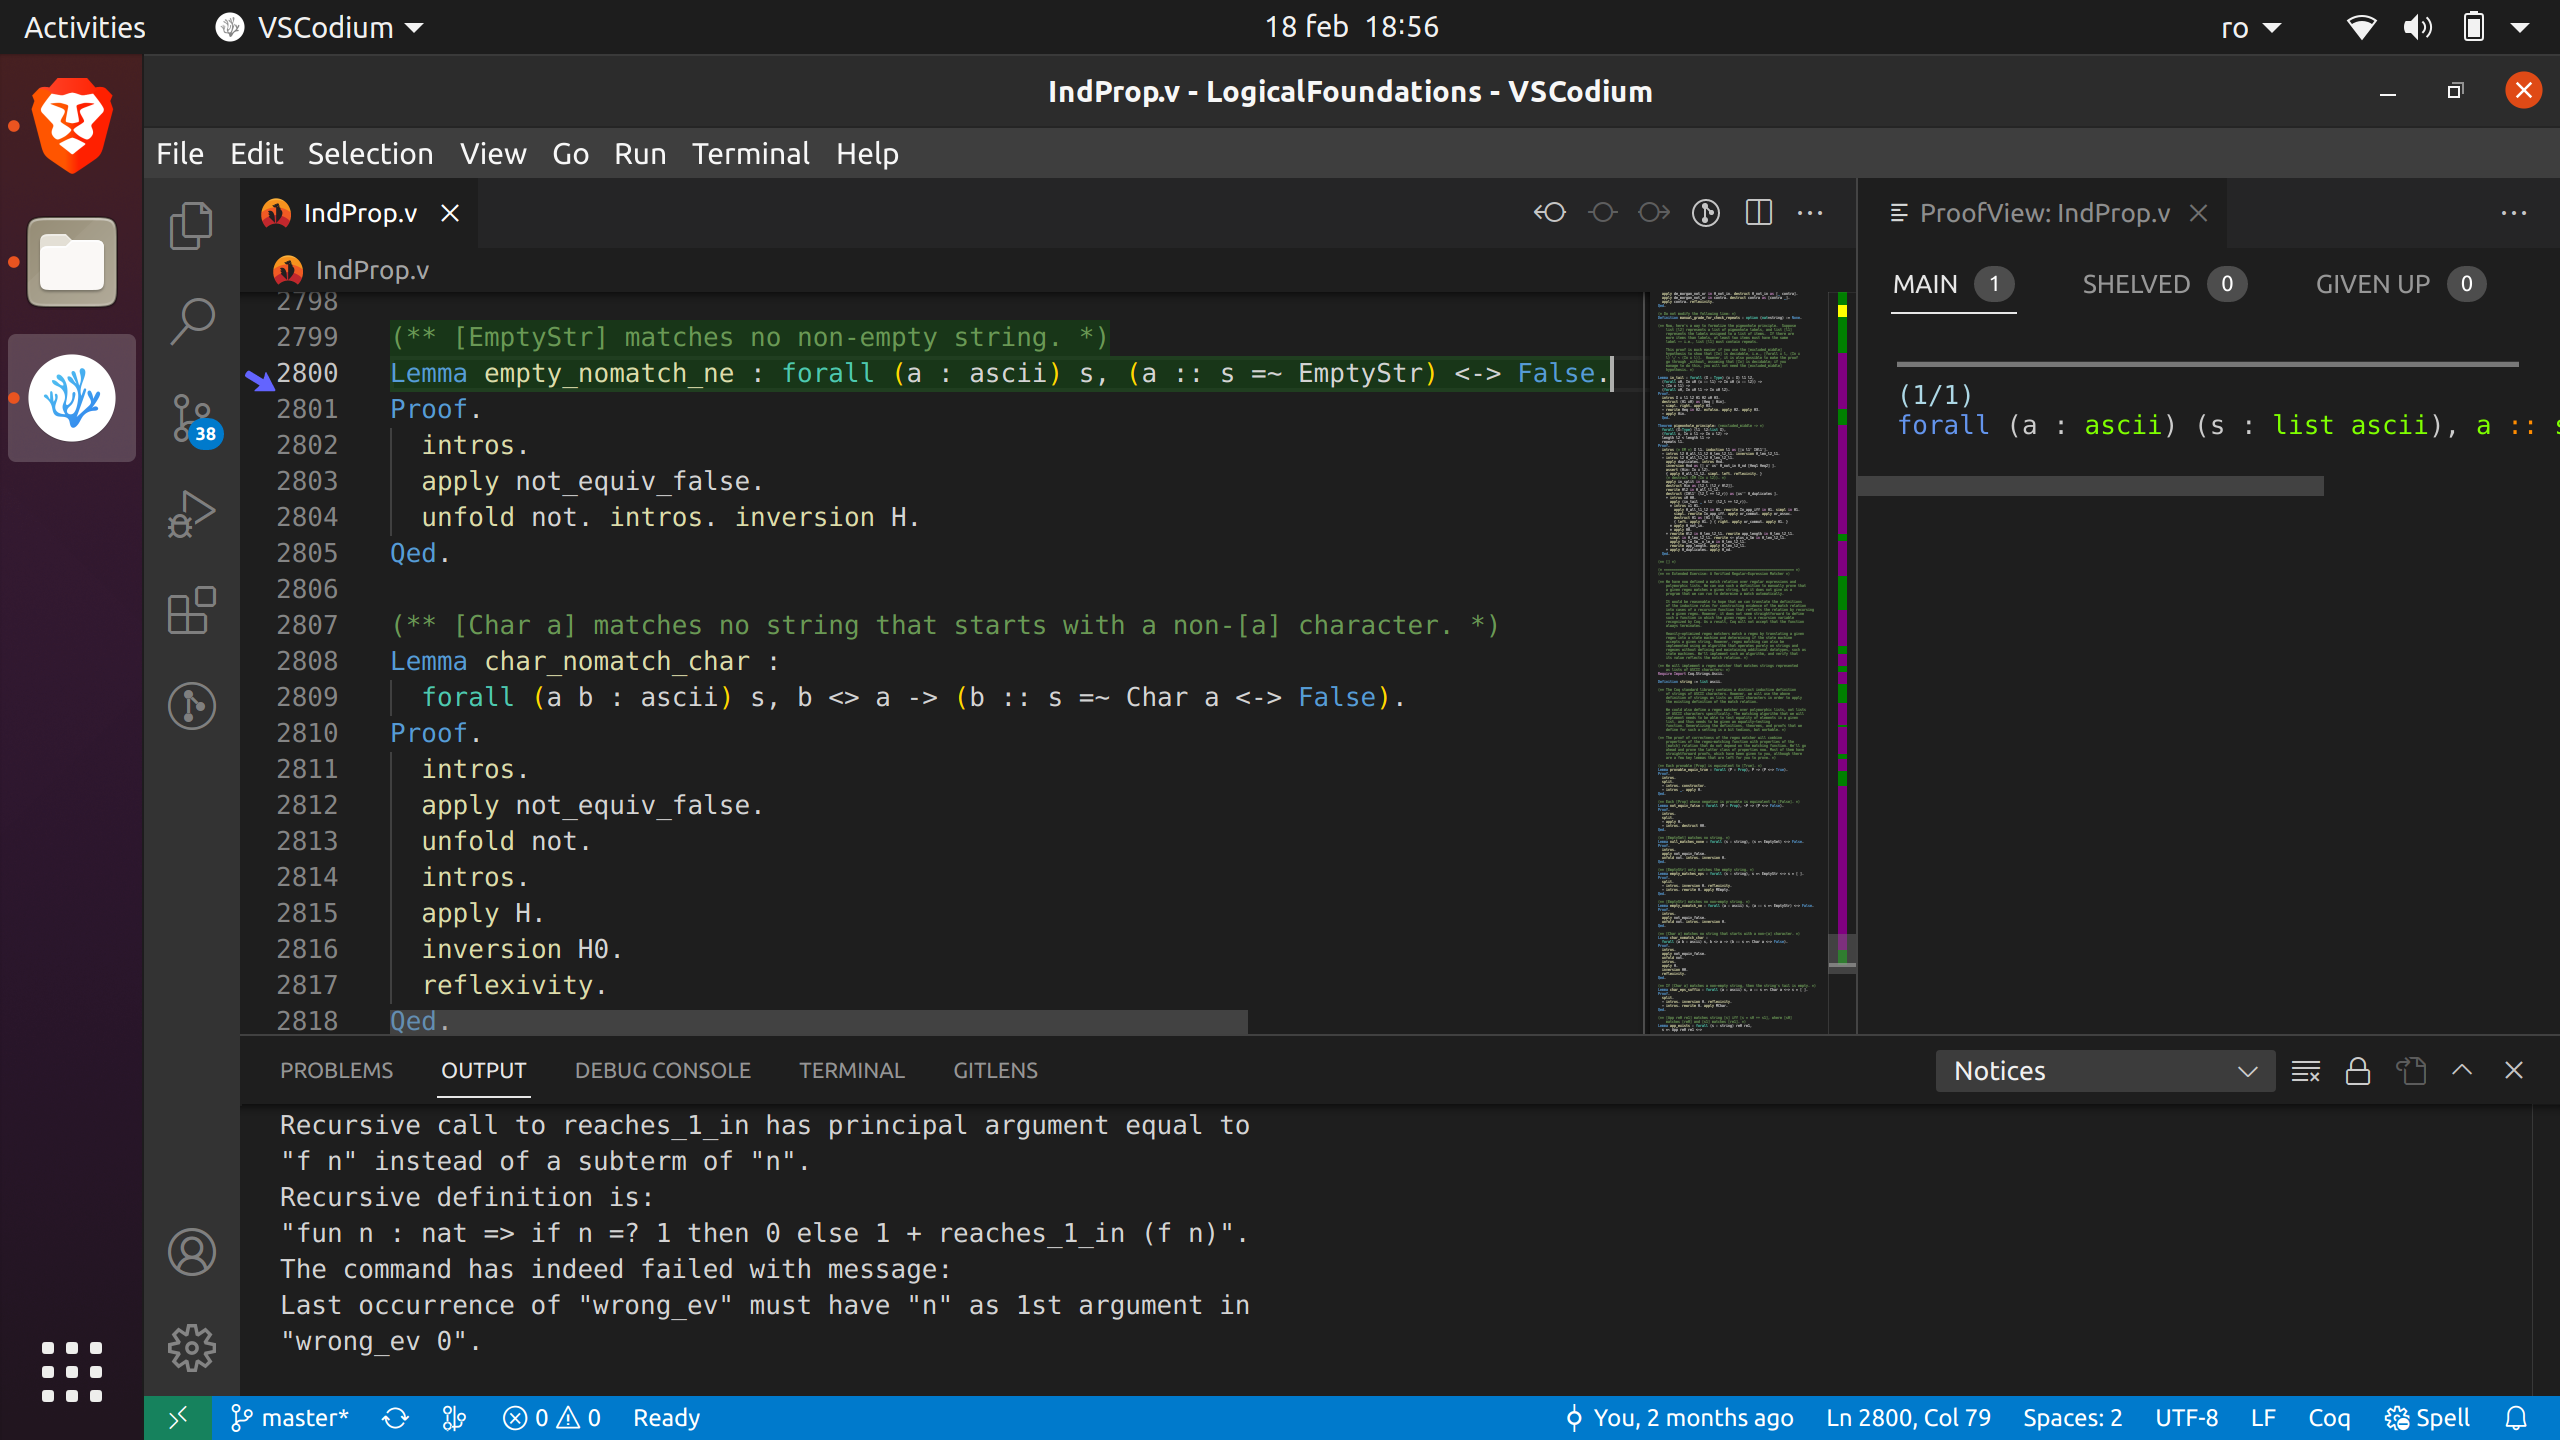Open the Extensions view
Screen dimensions: 2560x1440
[x=191, y=610]
